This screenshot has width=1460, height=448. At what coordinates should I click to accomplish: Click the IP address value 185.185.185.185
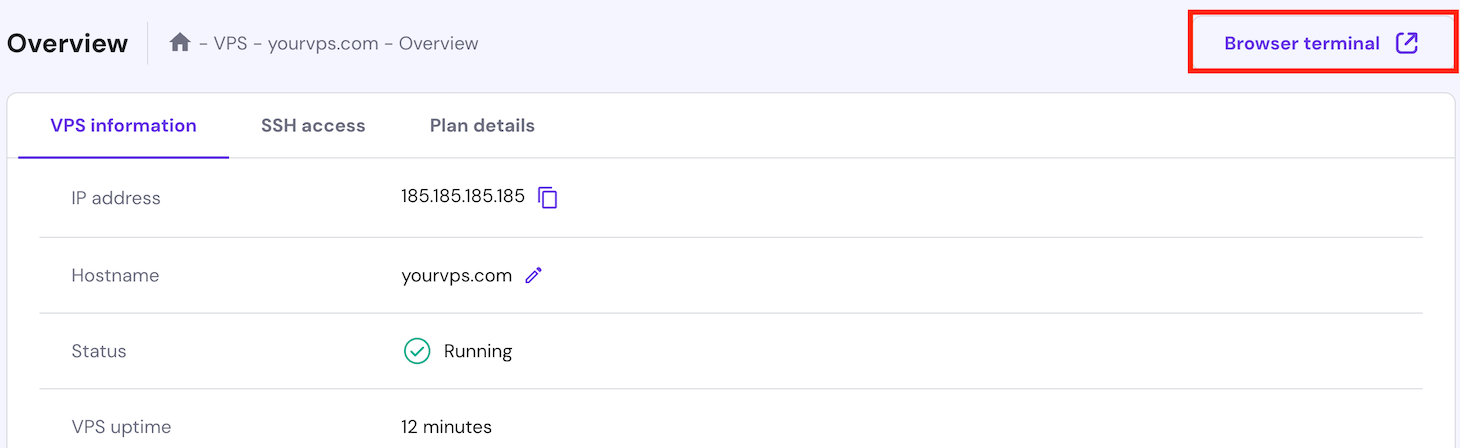pos(462,197)
